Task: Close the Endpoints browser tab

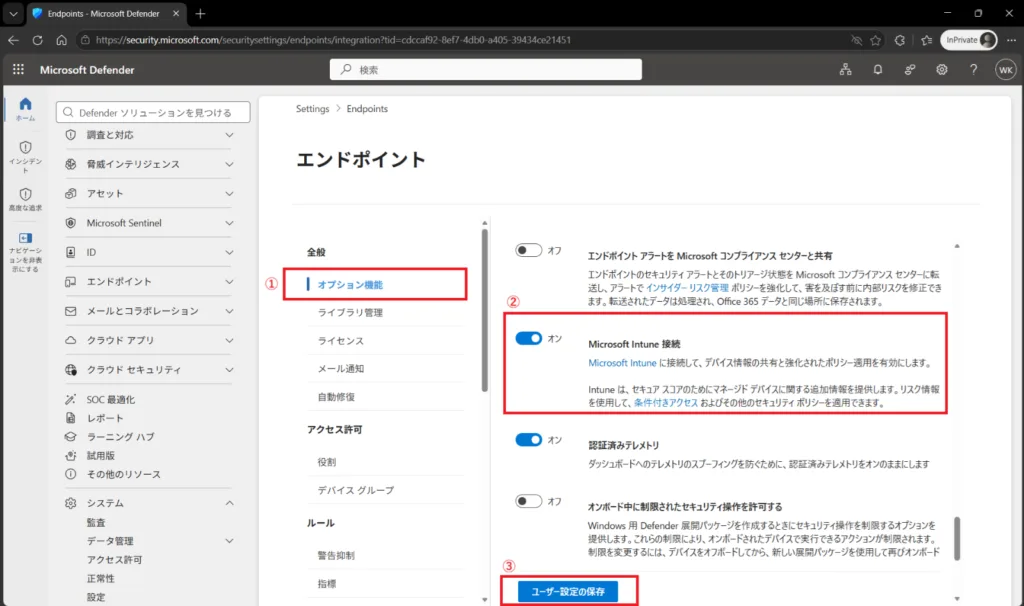Action: [x=176, y=14]
